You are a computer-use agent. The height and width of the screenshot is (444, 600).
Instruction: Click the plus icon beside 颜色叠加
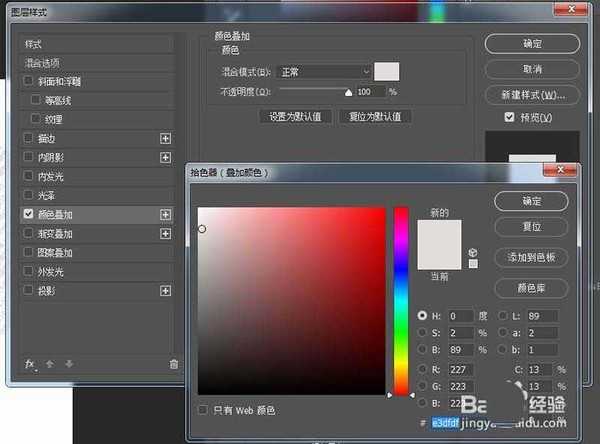tap(166, 215)
